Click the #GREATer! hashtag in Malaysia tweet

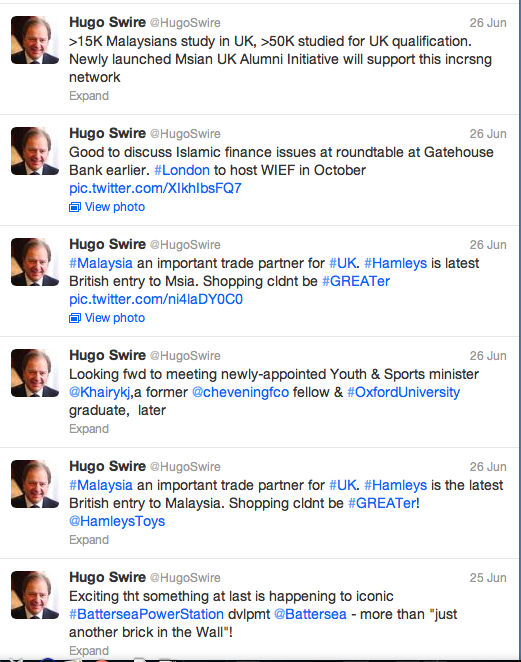click(x=384, y=503)
